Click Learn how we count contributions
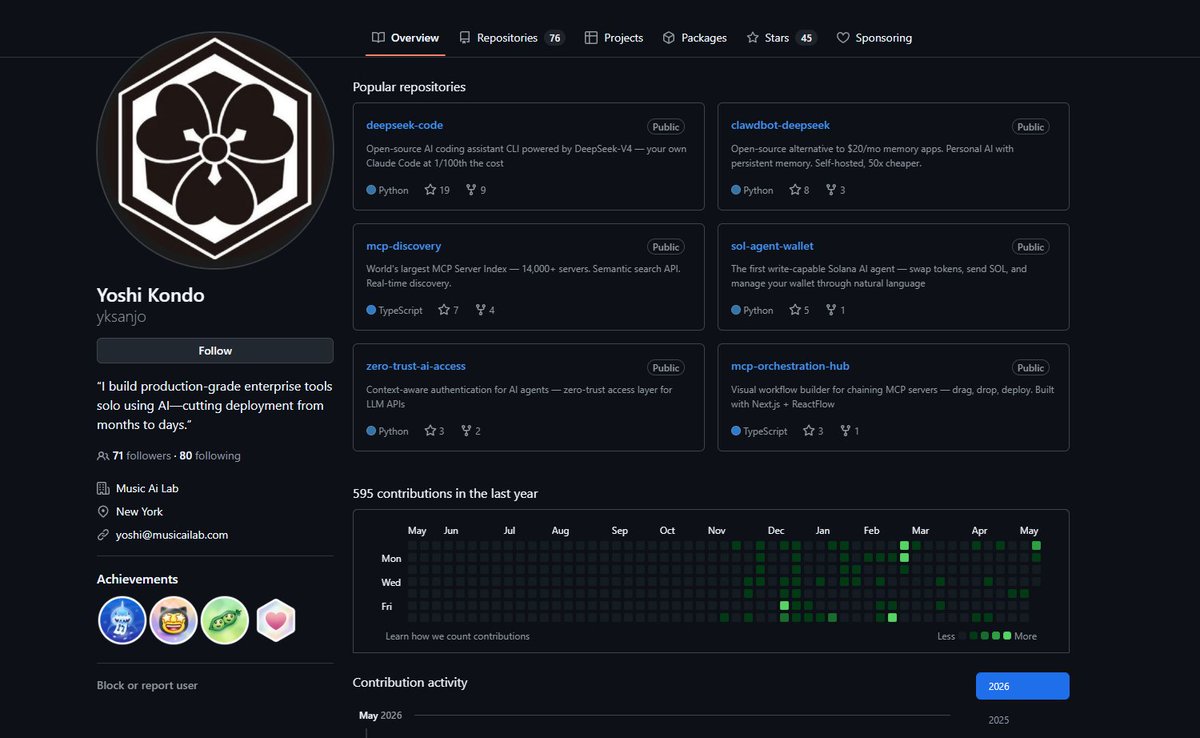Image resolution: width=1200 pixels, height=738 pixels. tap(457, 636)
